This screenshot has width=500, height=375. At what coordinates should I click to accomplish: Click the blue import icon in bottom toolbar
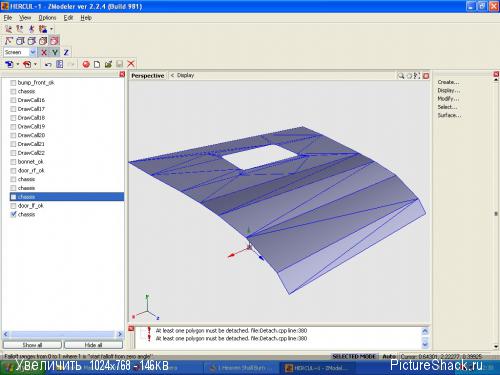point(9,64)
